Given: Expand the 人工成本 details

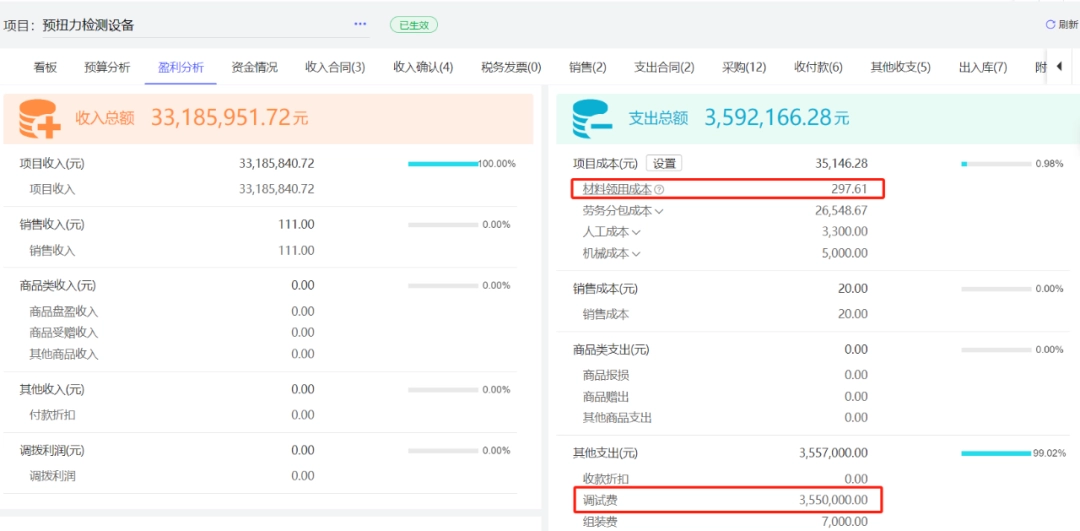Looking at the screenshot, I should click(x=636, y=232).
